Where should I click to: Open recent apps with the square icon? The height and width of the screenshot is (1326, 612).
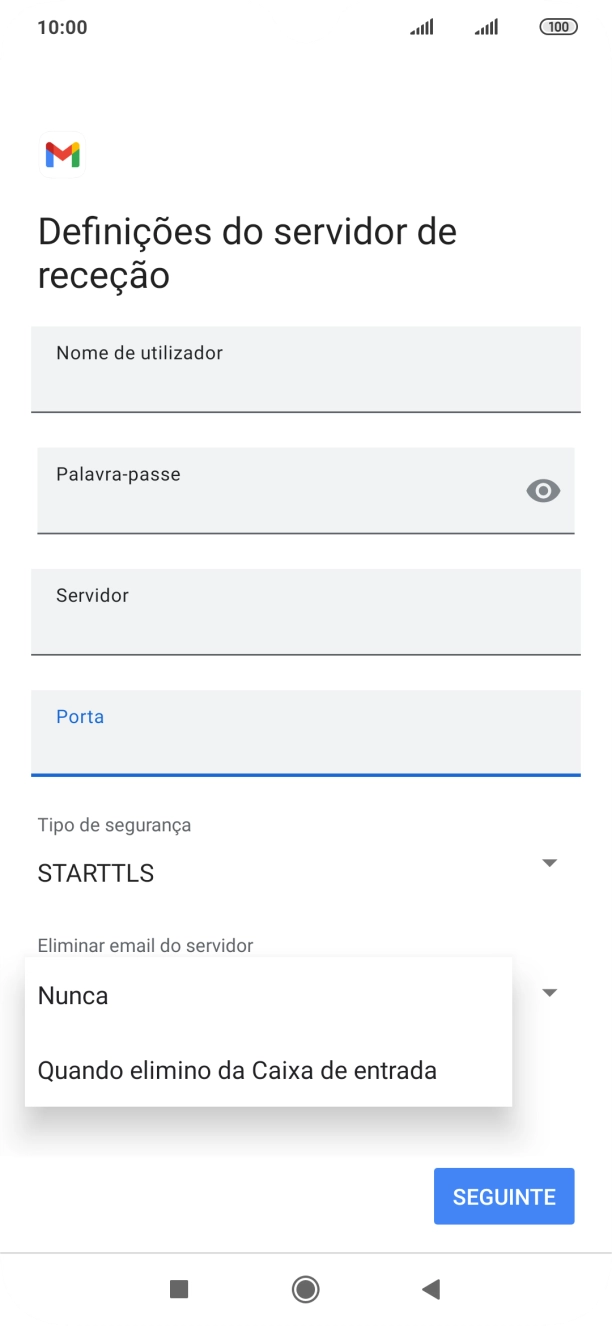click(178, 1290)
